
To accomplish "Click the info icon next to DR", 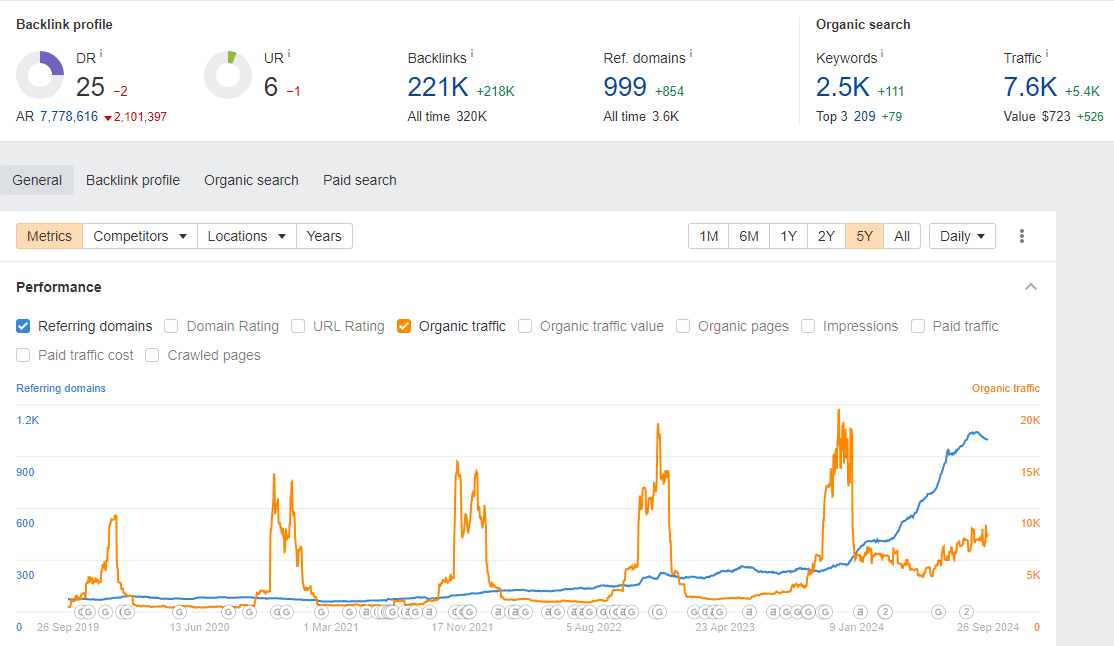I will click(101, 54).
